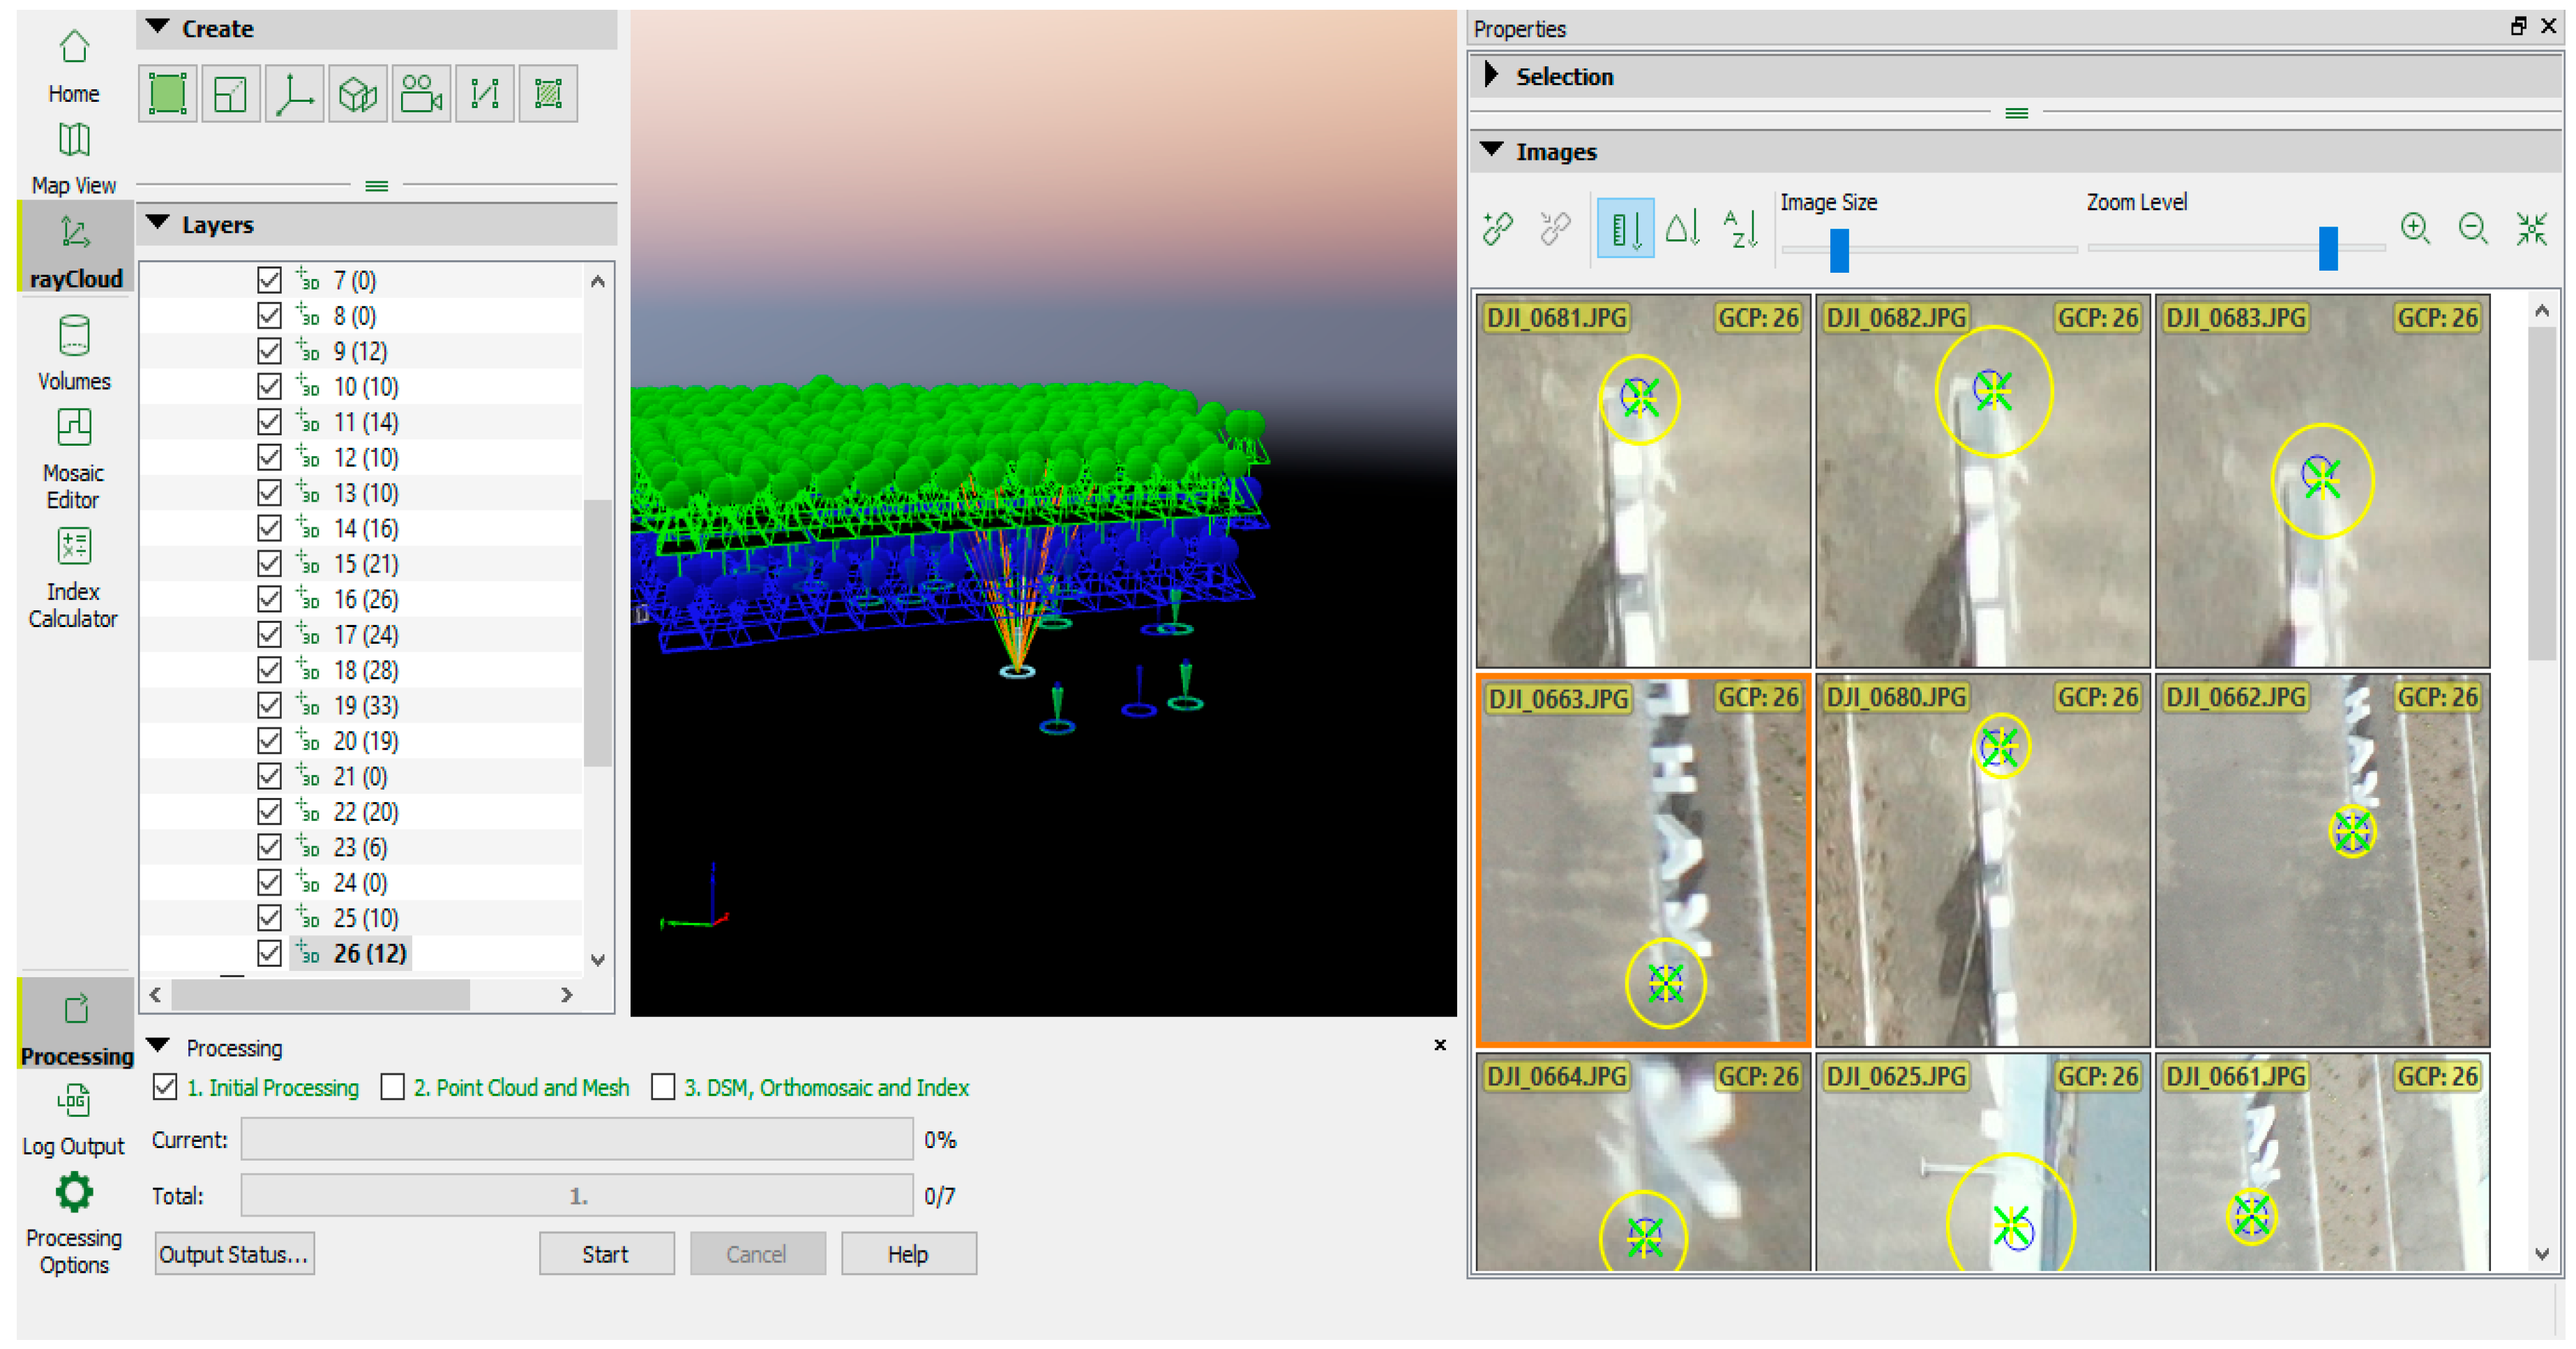Click the Image Size slider handle

point(1839,249)
